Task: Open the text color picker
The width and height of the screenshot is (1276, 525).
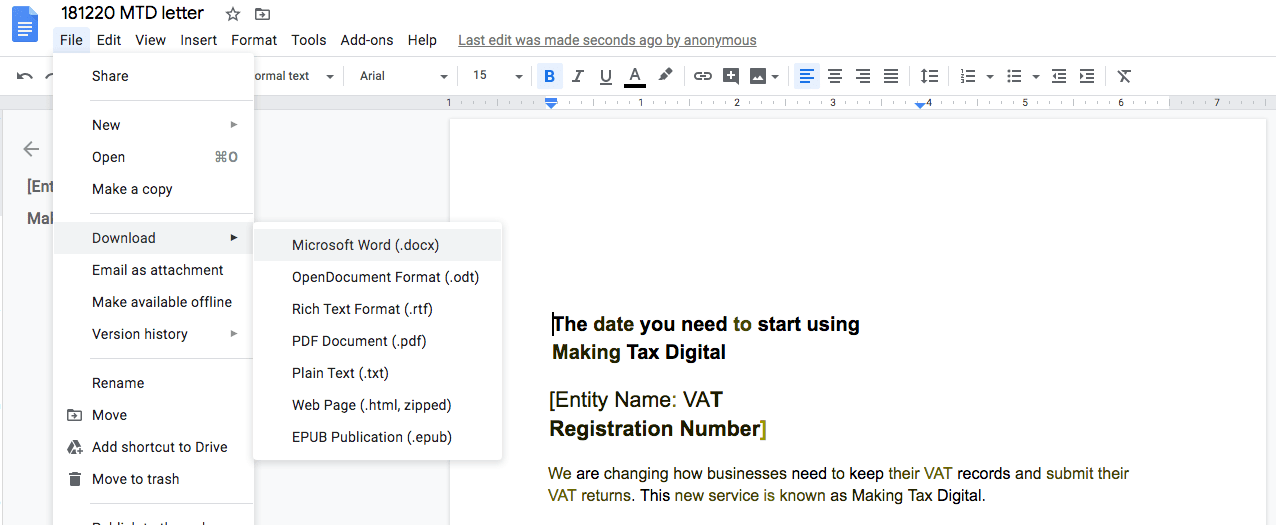Action: (x=635, y=76)
